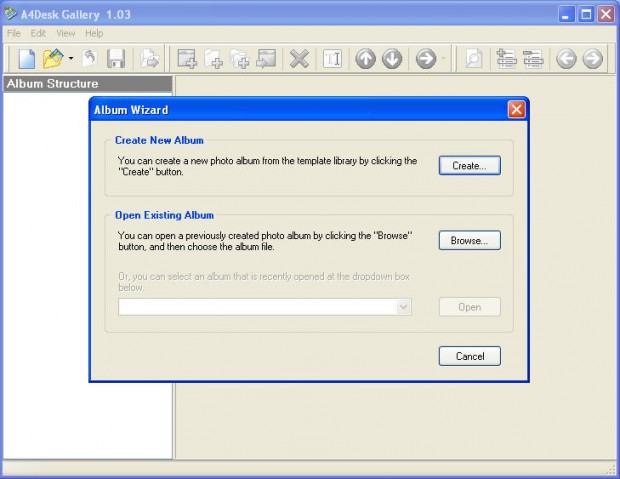This screenshot has width=620, height=479.
Task: Click the Revert document toolbar icon
Action: tap(90, 59)
